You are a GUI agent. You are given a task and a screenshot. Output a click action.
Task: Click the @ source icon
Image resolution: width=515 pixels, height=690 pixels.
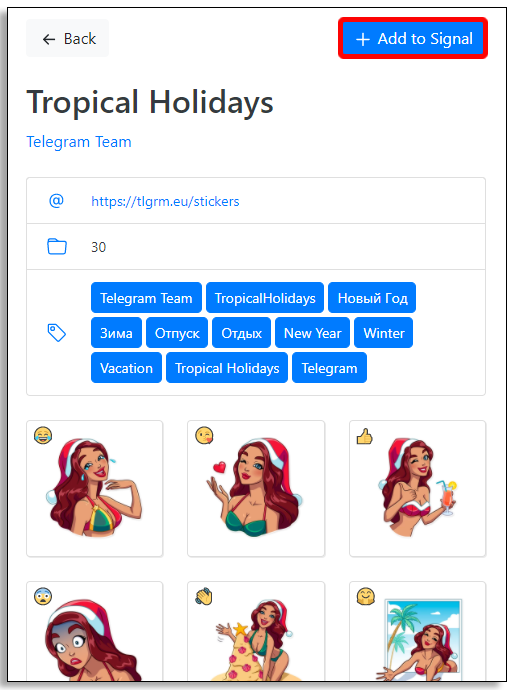56,201
